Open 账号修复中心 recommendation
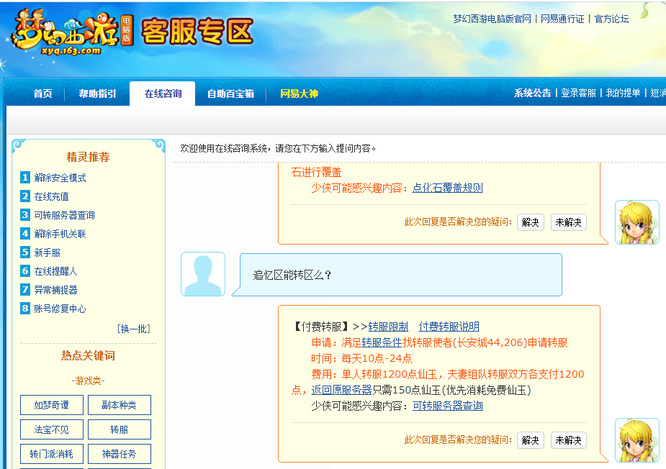666x469 pixels. click(x=60, y=308)
